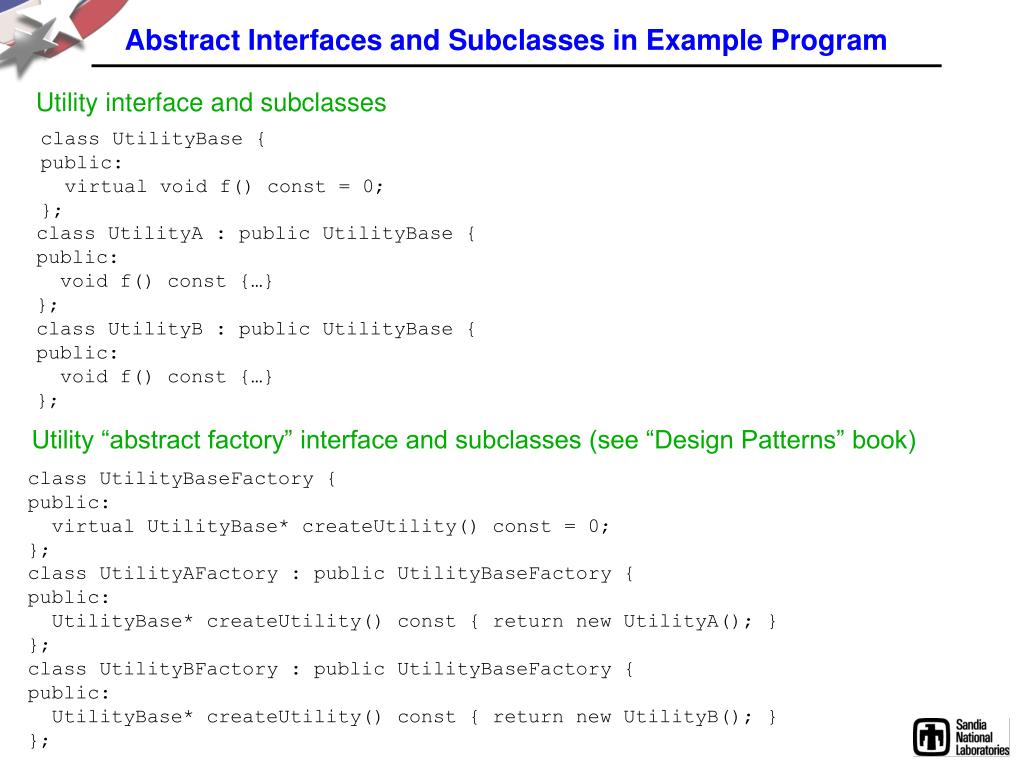1024x768 pixels.
Task: Click the line 'class UtilityBaseFactory {'
Action: (x=182, y=479)
